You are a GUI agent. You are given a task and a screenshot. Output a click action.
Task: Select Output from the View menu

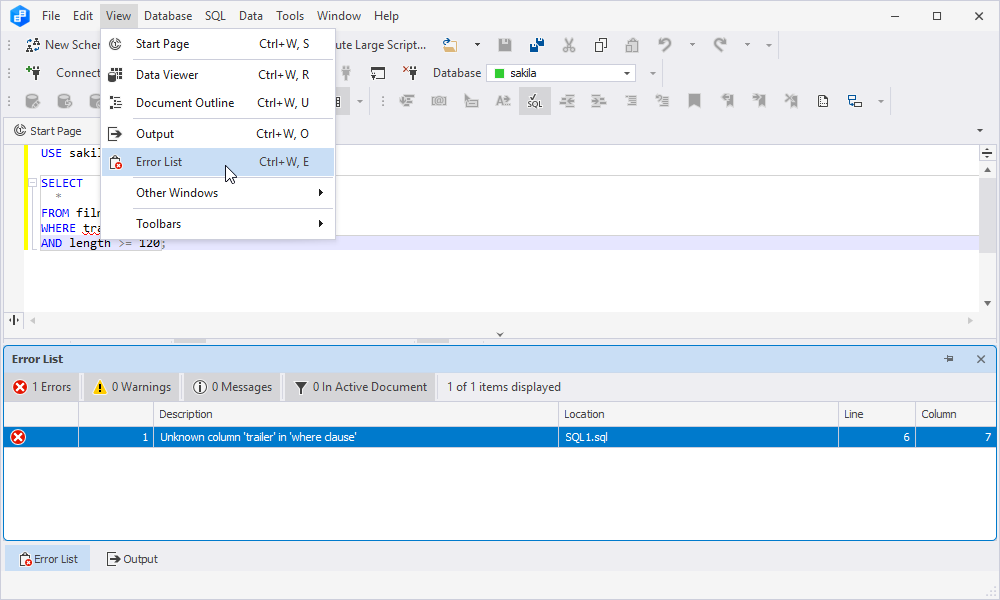coord(217,134)
